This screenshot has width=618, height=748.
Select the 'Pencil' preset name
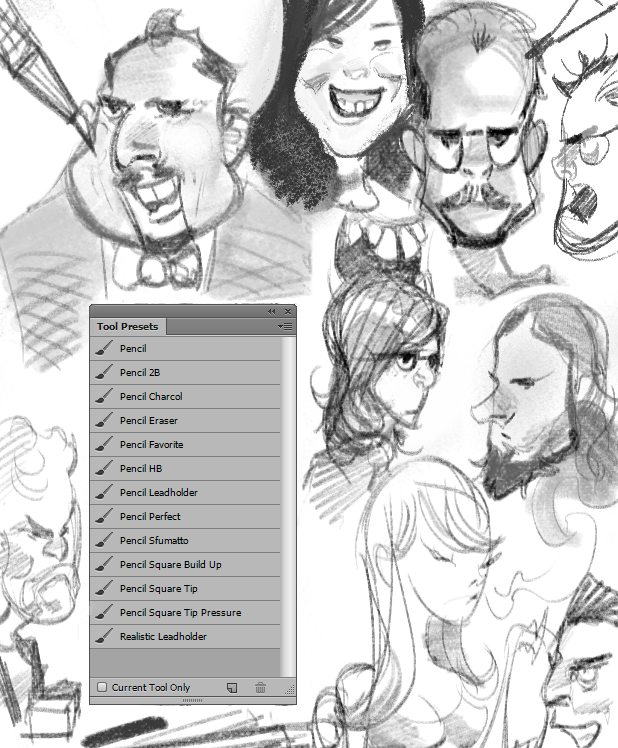pyautogui.click(x=133, y=349)
